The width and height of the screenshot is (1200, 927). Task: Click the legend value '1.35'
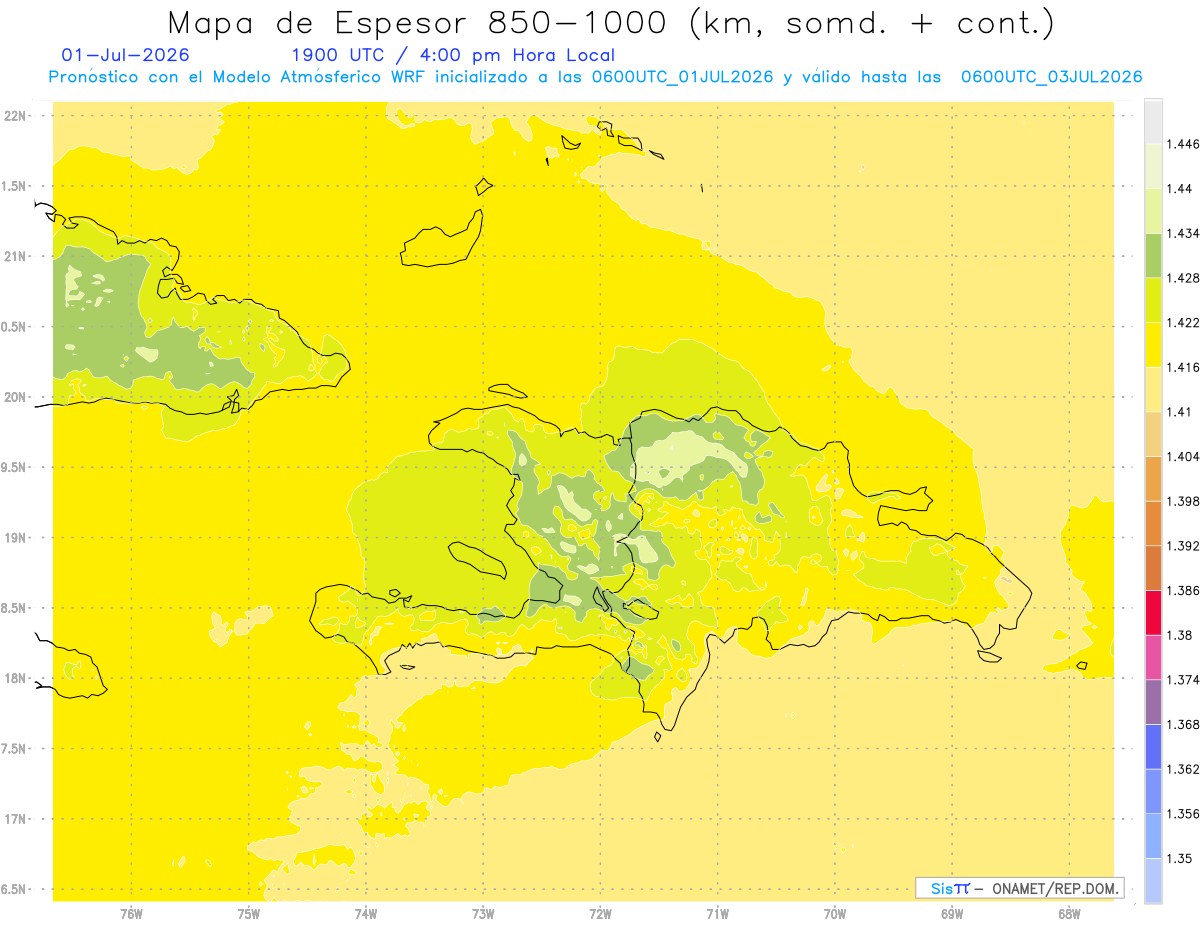pos(1181,858)
